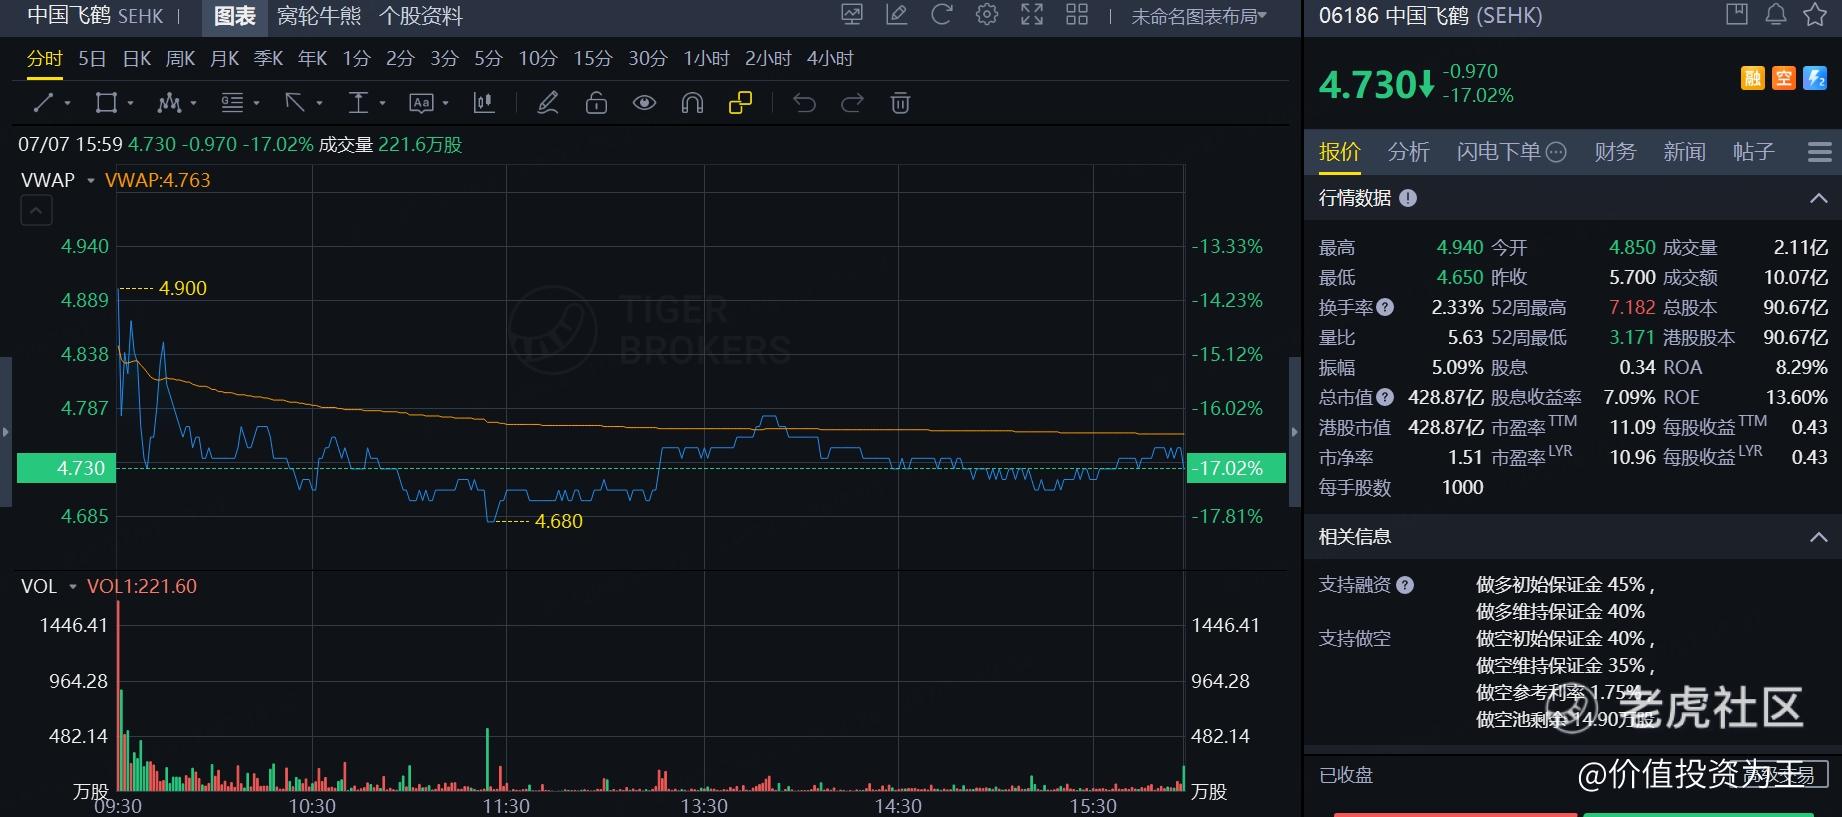Screen dimensions: 1842x817
Task: Select the arrow marker drawing tool
Action: coord(295,103)
